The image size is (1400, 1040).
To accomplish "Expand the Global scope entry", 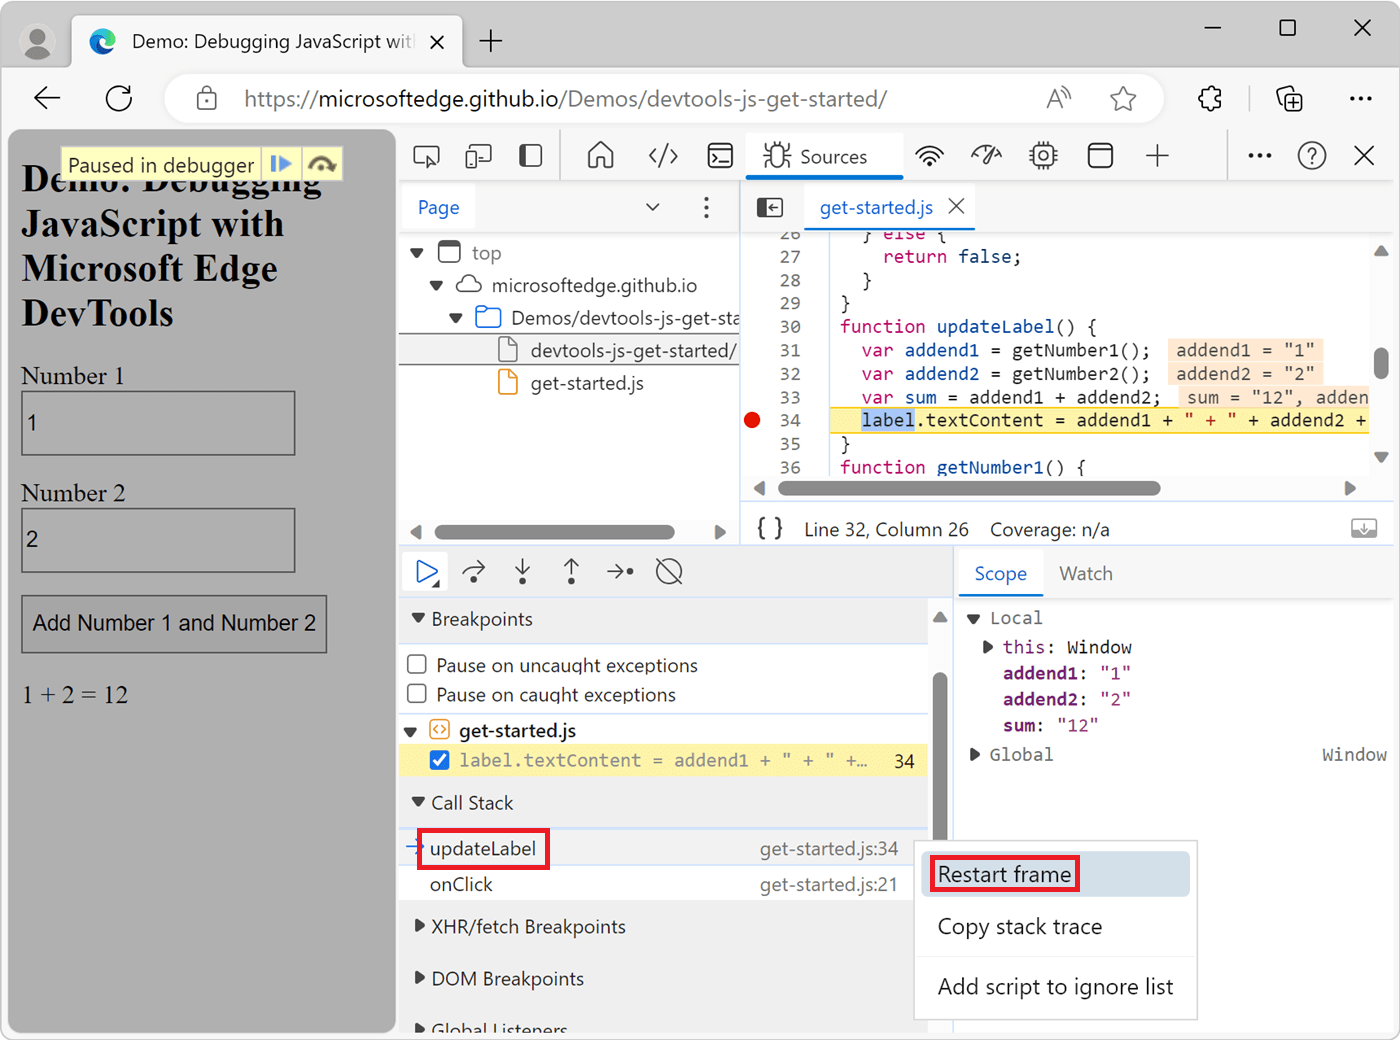I will point(976,754).
